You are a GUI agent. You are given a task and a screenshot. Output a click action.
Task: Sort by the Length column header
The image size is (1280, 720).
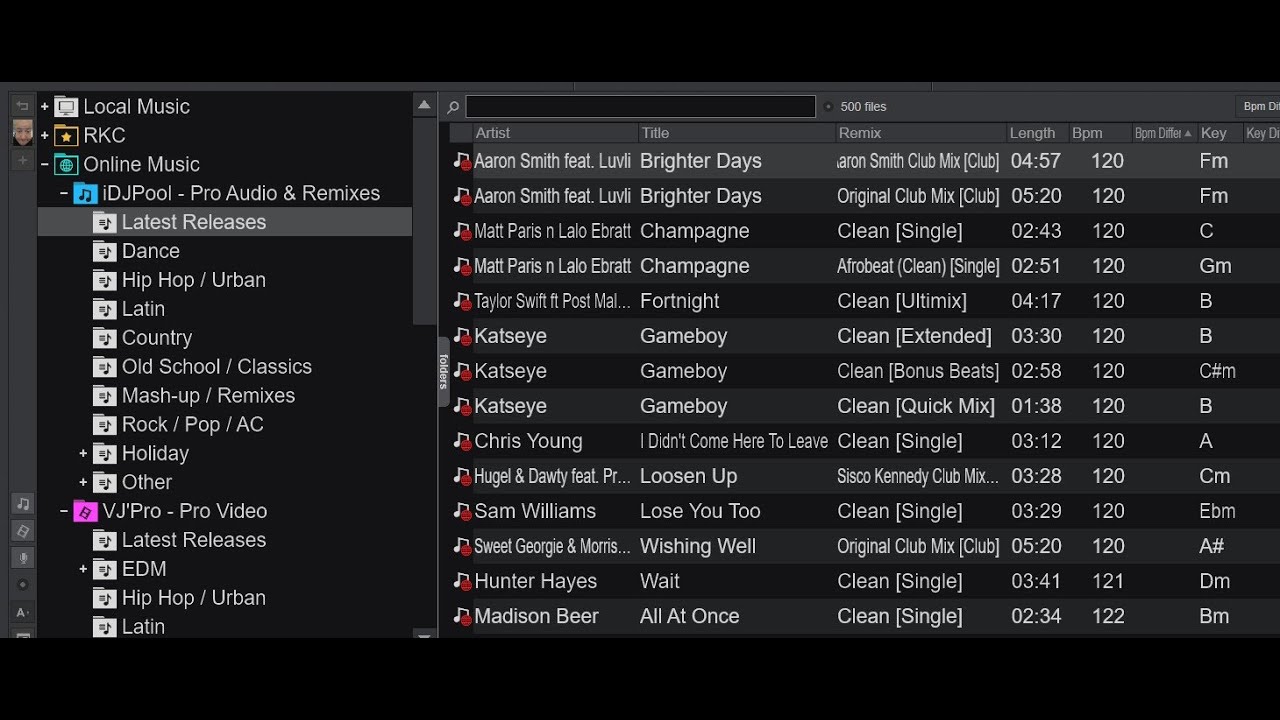(x=1037, y=133)
